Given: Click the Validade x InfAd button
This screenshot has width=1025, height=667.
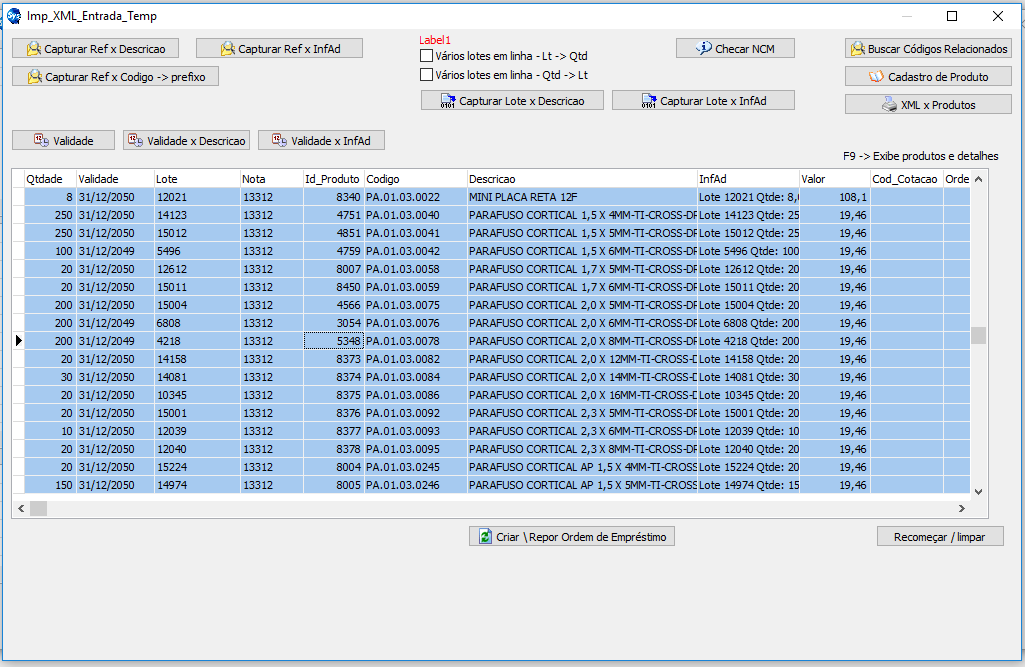Looking at the screenshot, I should [x=321, y=141].
